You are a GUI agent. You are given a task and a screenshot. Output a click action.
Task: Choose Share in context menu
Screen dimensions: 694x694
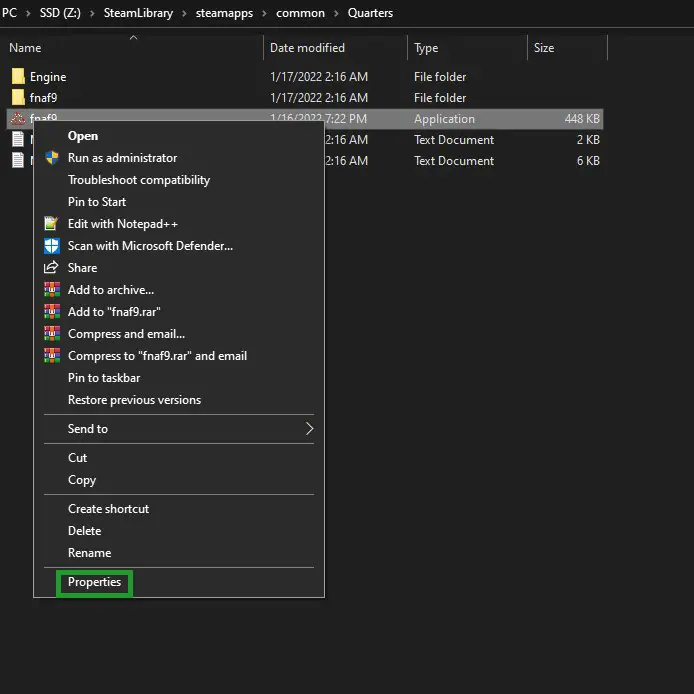(82, 268)
